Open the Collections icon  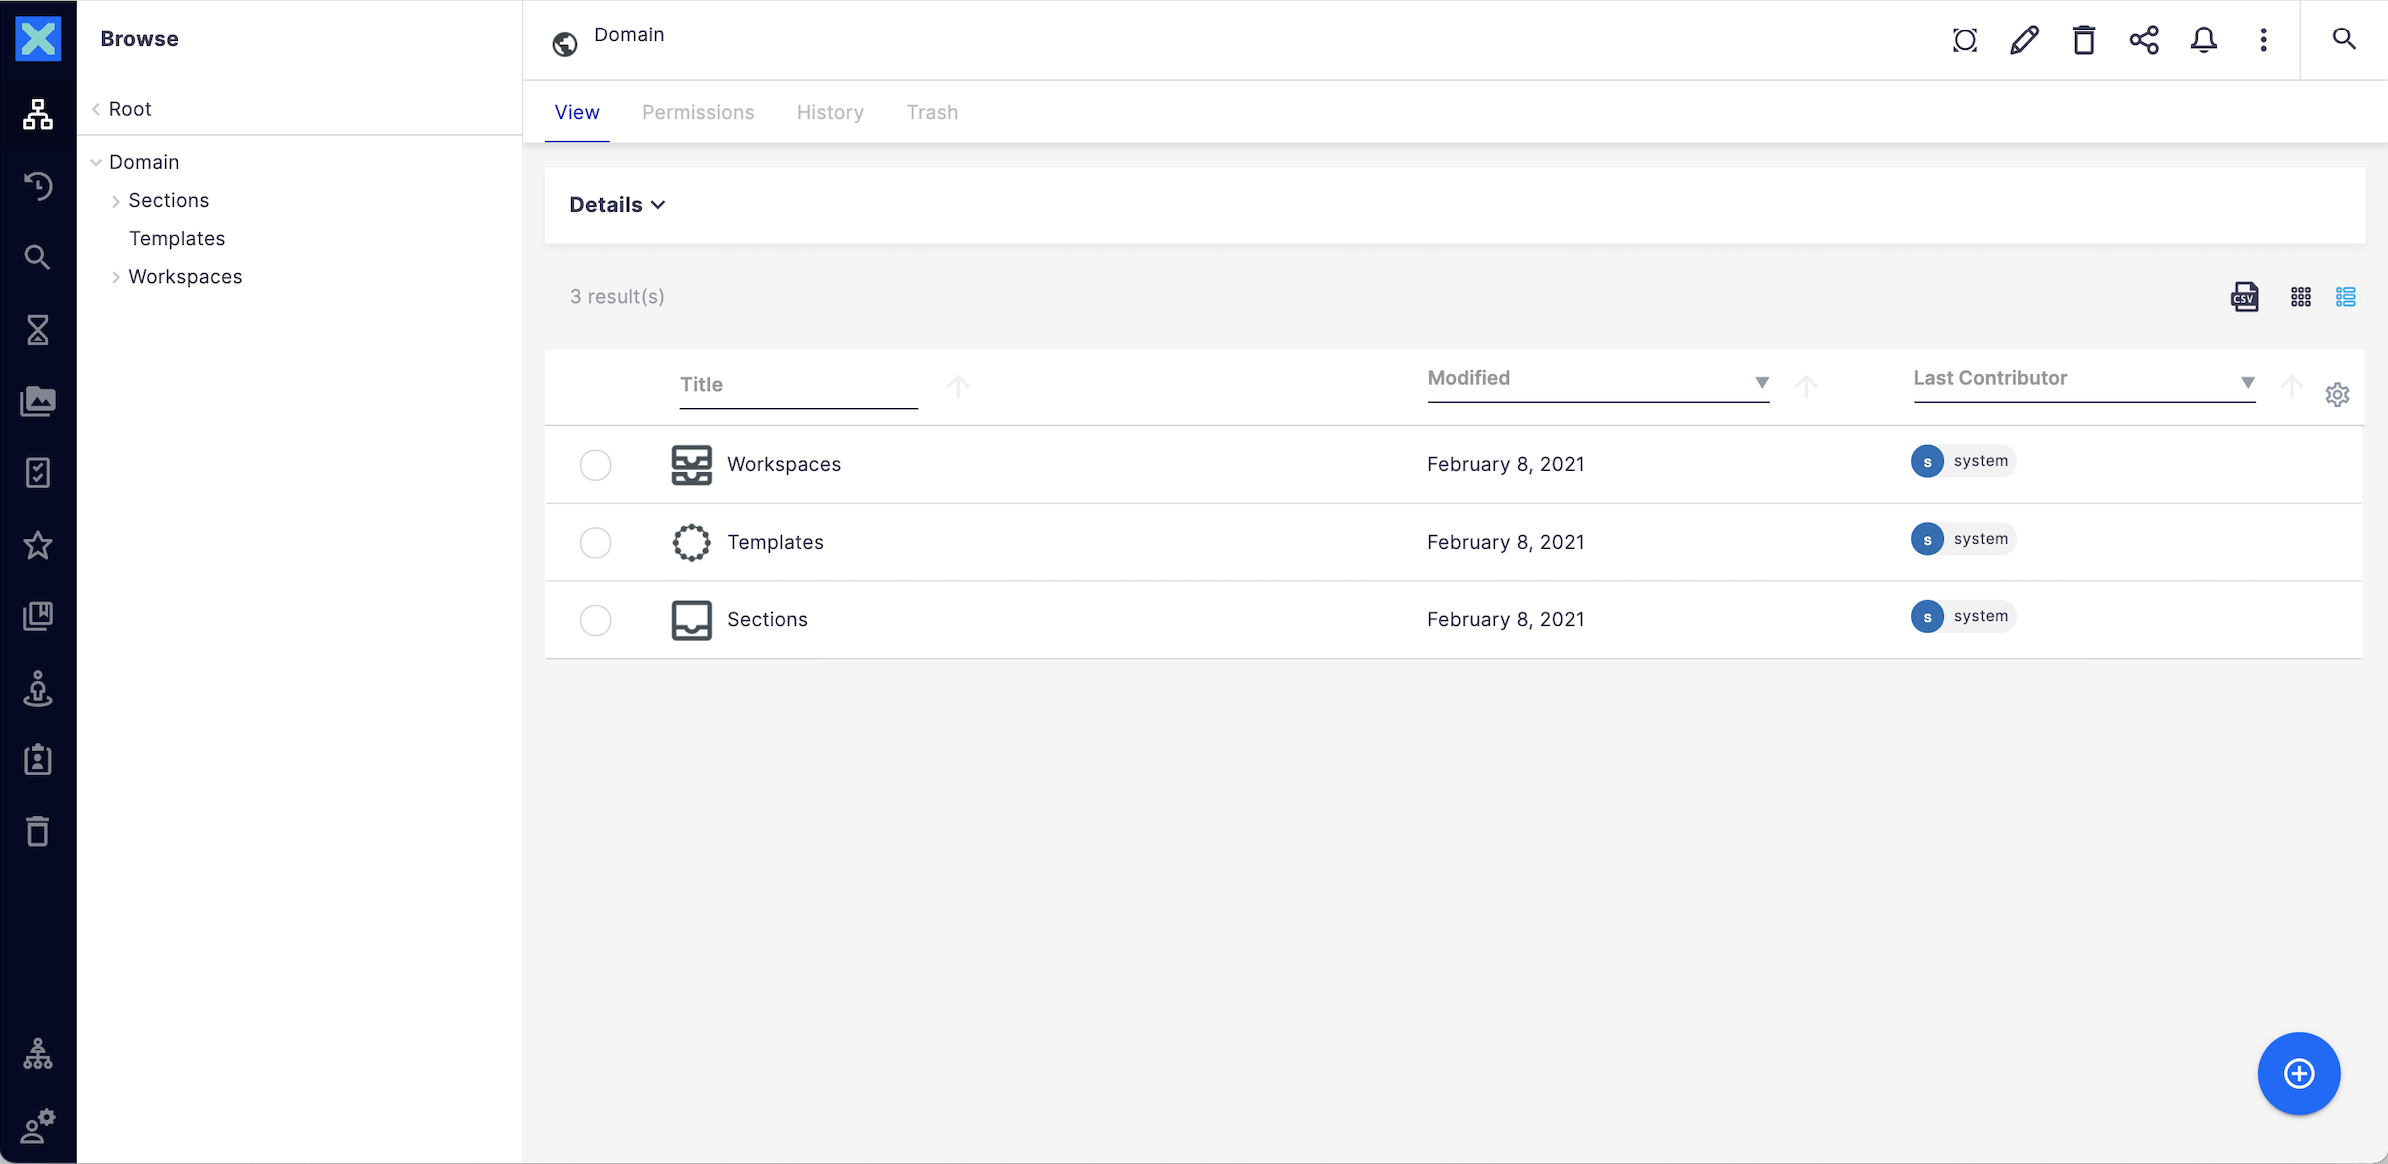click(x=38, y=616)
